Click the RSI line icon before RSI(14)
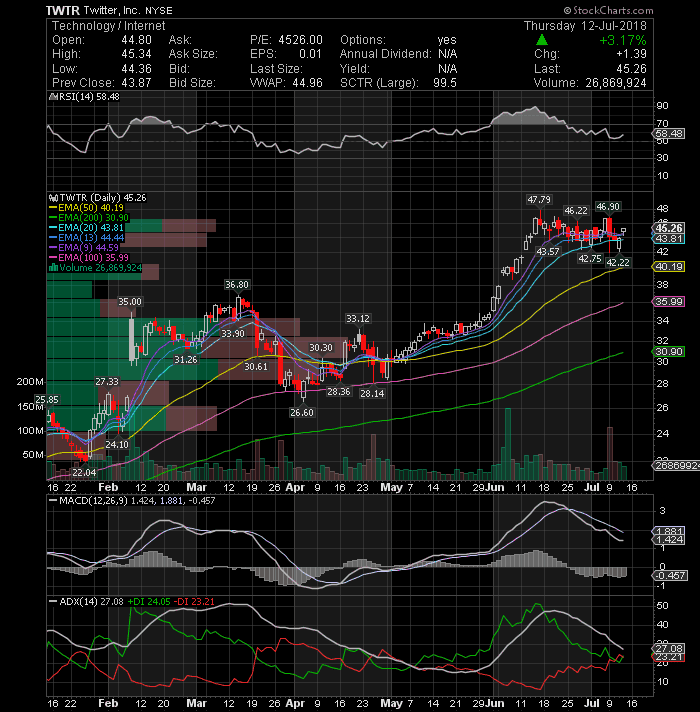The image size is (700, 712). coord(52,97)
